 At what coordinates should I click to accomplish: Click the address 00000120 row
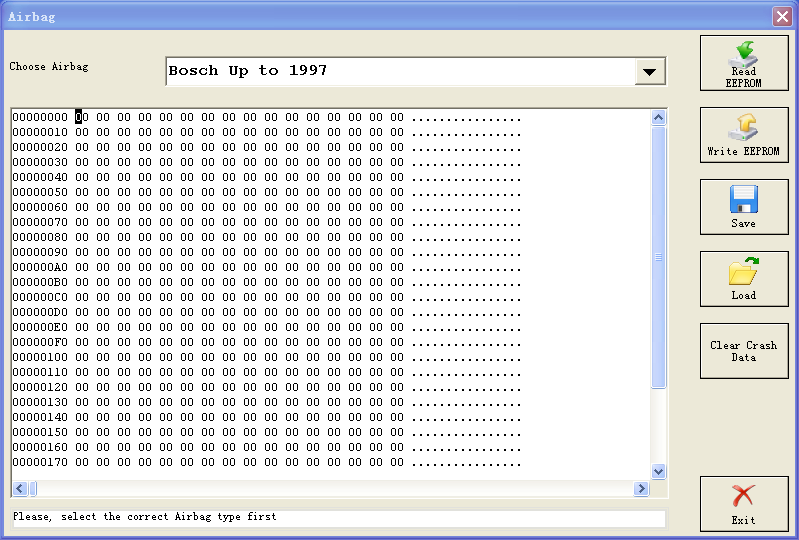point(267,388)
